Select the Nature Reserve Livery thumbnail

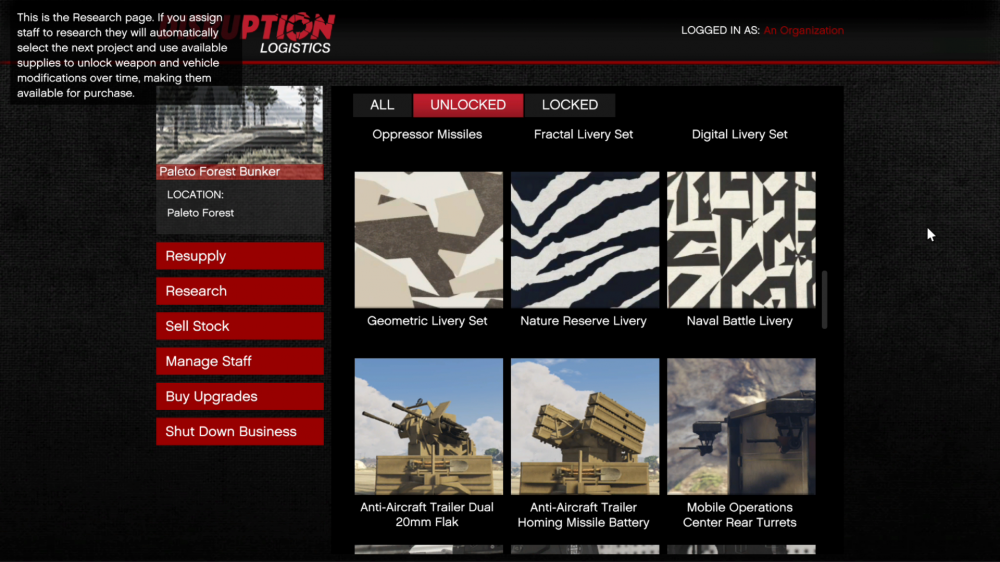click(x=585, y=240)
